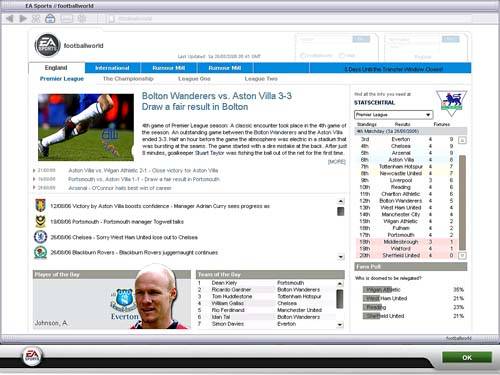Click the Premier League lion logo
The image size is (500, 375).
click(x=451, y=103)
